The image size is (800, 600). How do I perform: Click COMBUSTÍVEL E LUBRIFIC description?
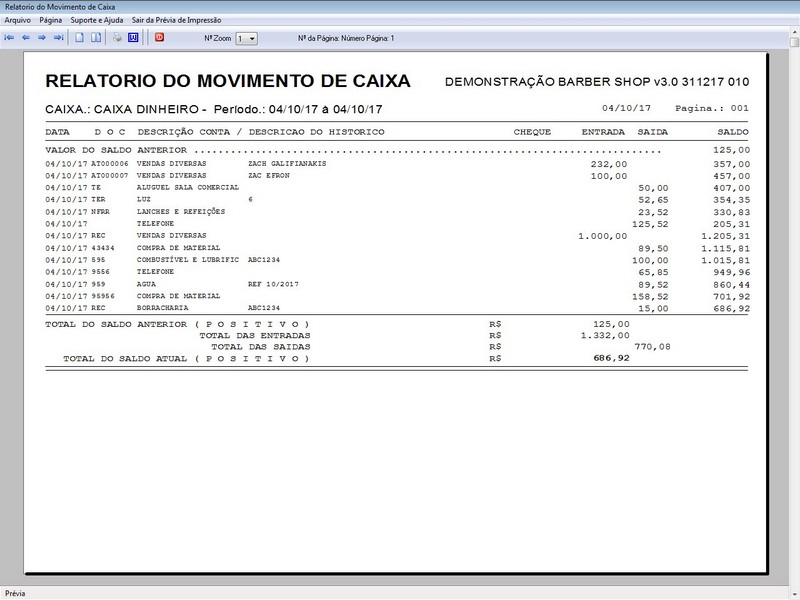click(x=188, y=260)
